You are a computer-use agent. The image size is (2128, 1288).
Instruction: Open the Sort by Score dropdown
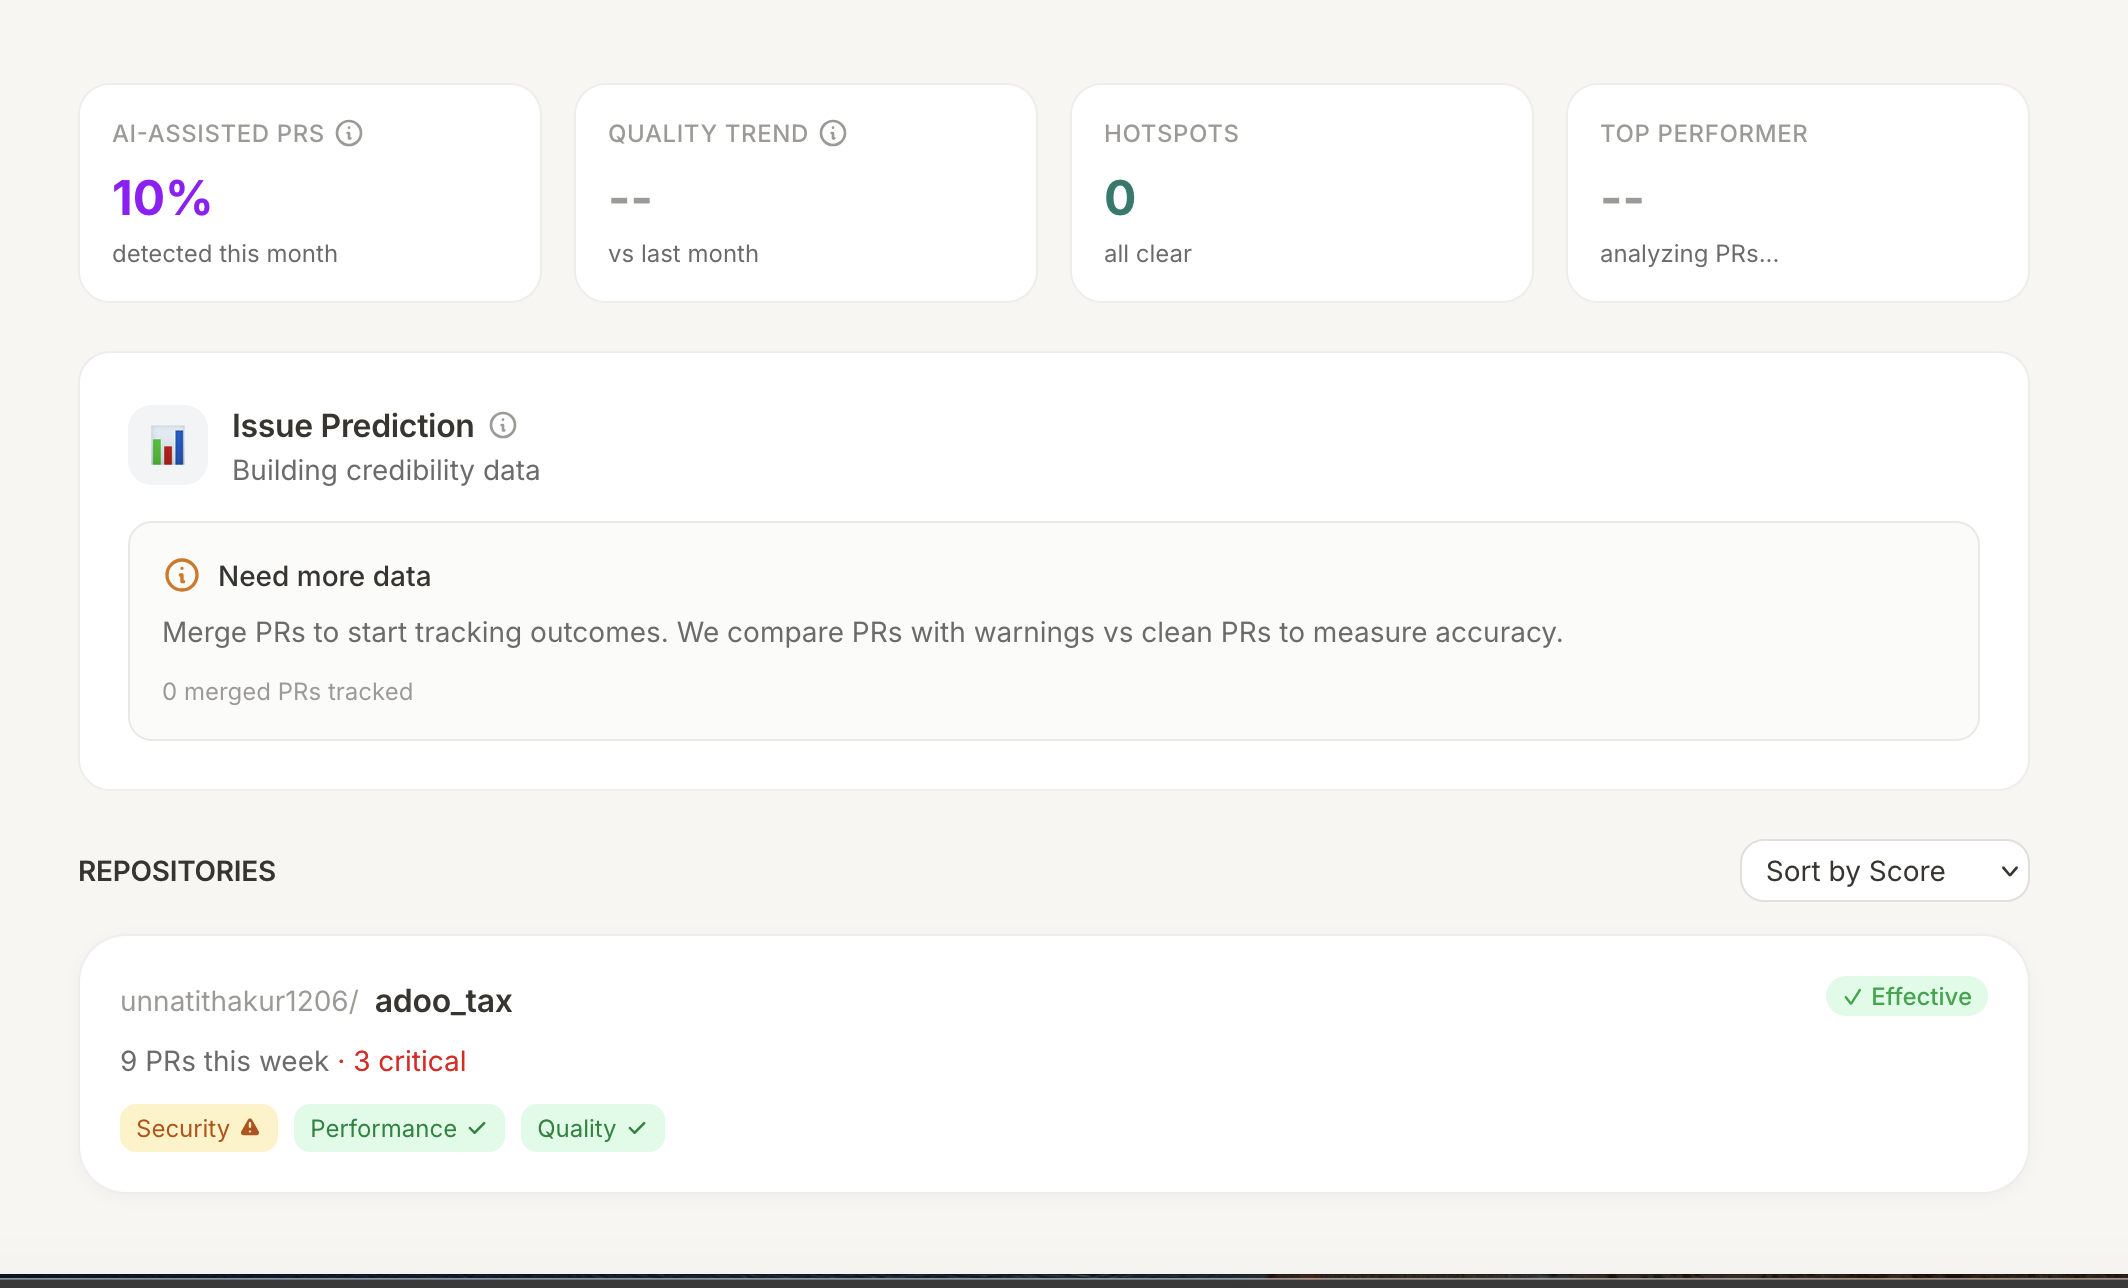tap(1884, 870)
